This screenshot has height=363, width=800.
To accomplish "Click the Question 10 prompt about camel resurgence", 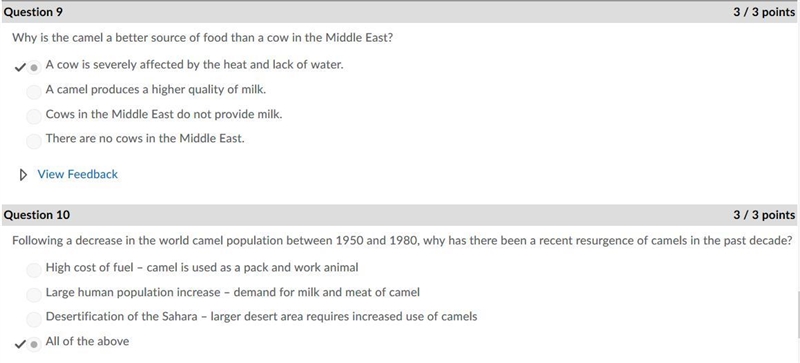I will tap(402, 240).
